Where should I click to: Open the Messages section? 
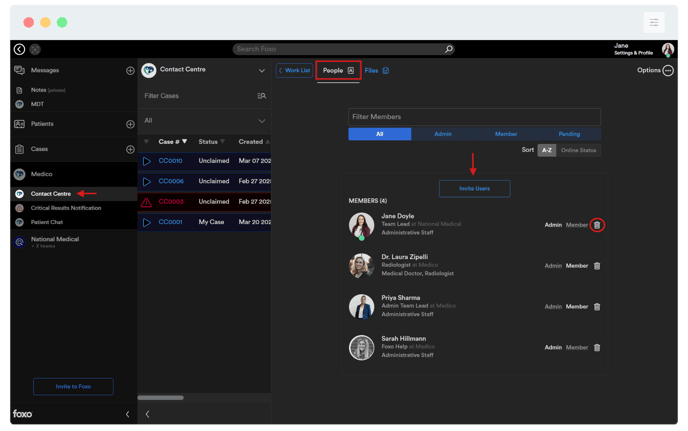coord(45,70)
